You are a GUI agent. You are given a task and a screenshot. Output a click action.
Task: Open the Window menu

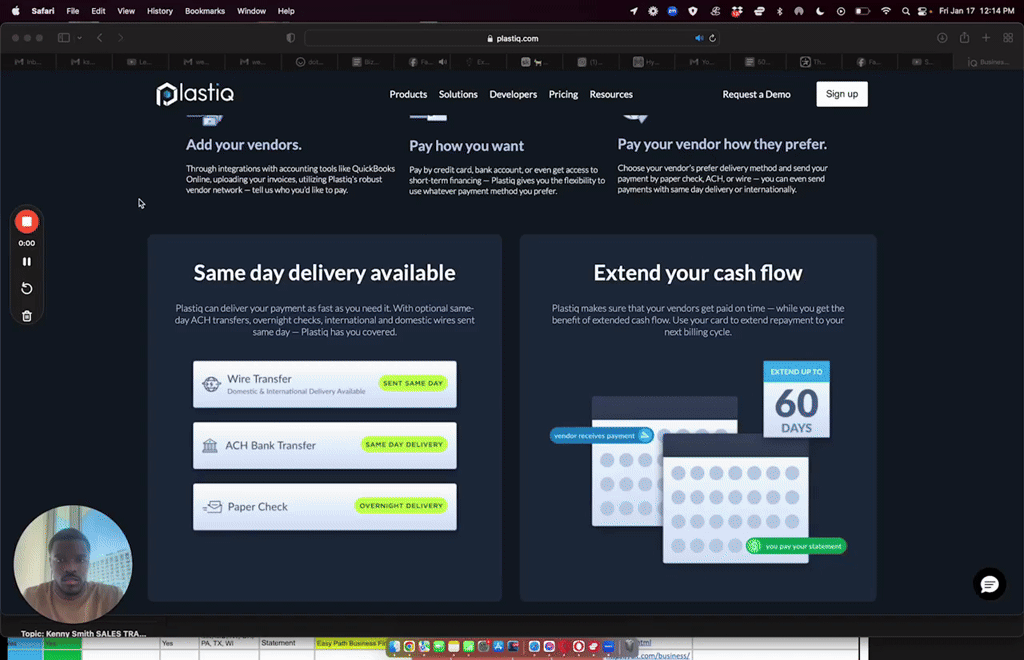(251, 11)
